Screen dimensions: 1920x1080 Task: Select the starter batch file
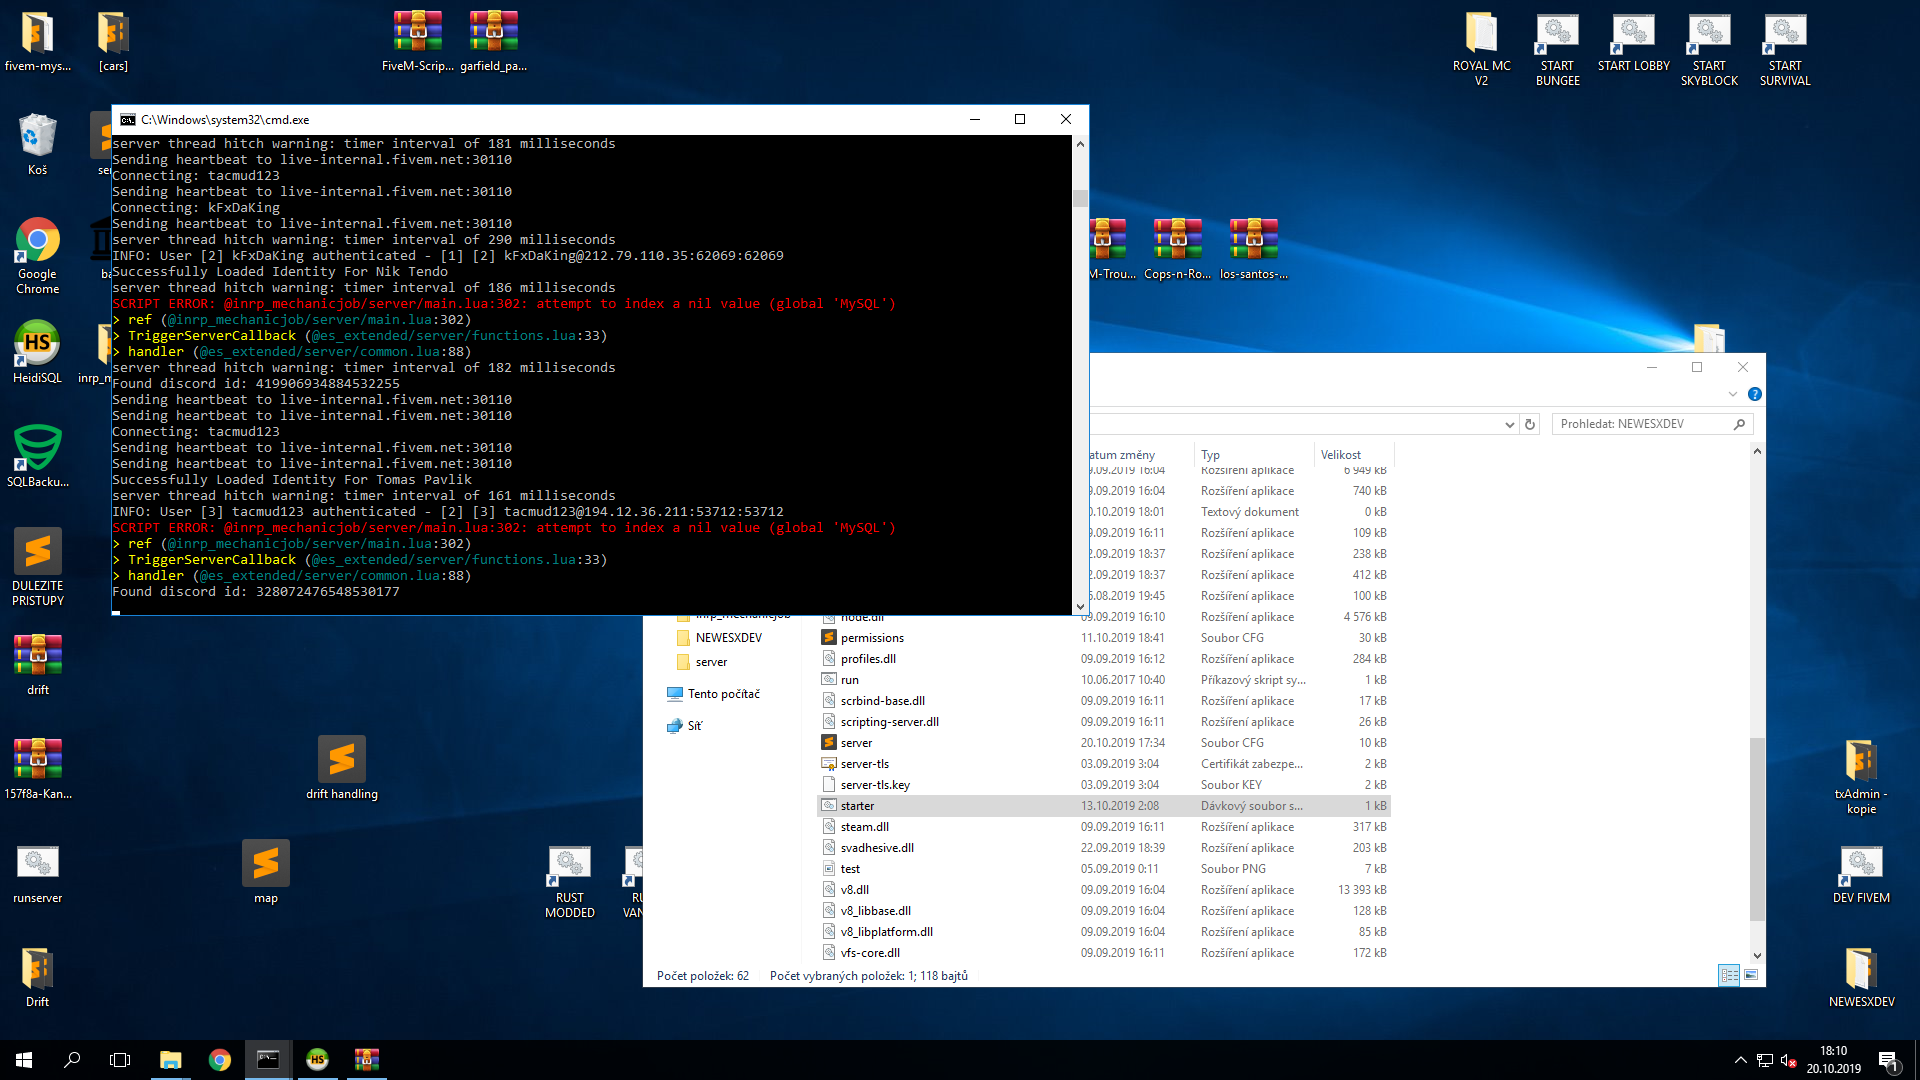pyautogui.click(x=857, y=806)
